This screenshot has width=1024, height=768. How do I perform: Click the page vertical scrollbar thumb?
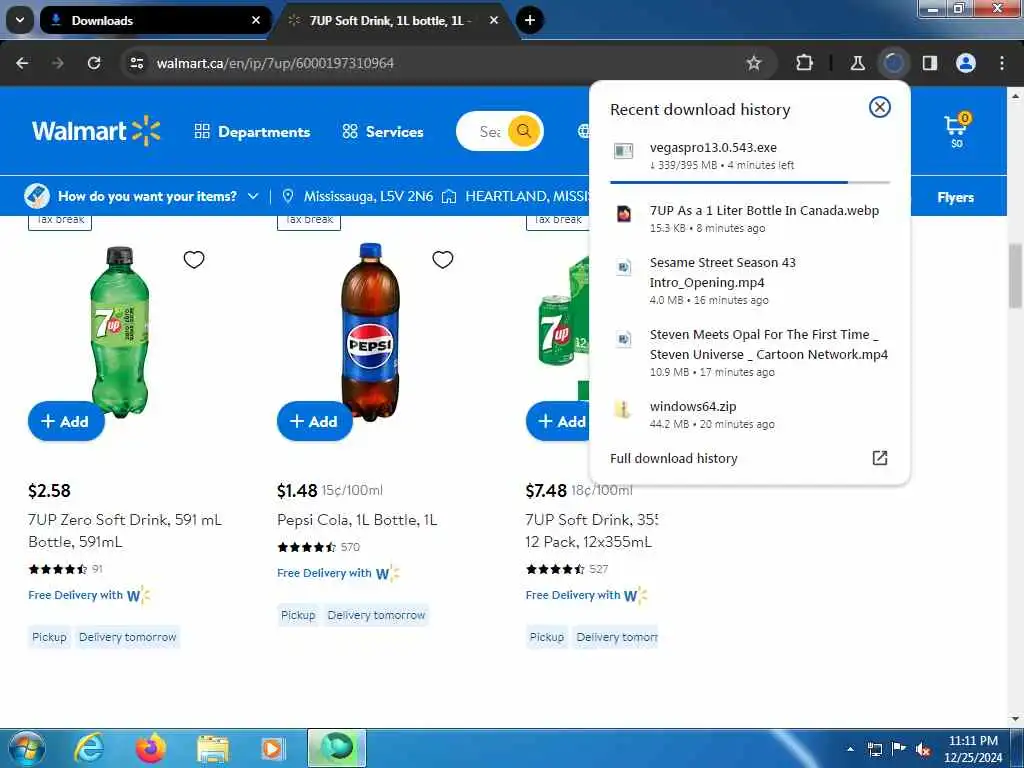1016,274
